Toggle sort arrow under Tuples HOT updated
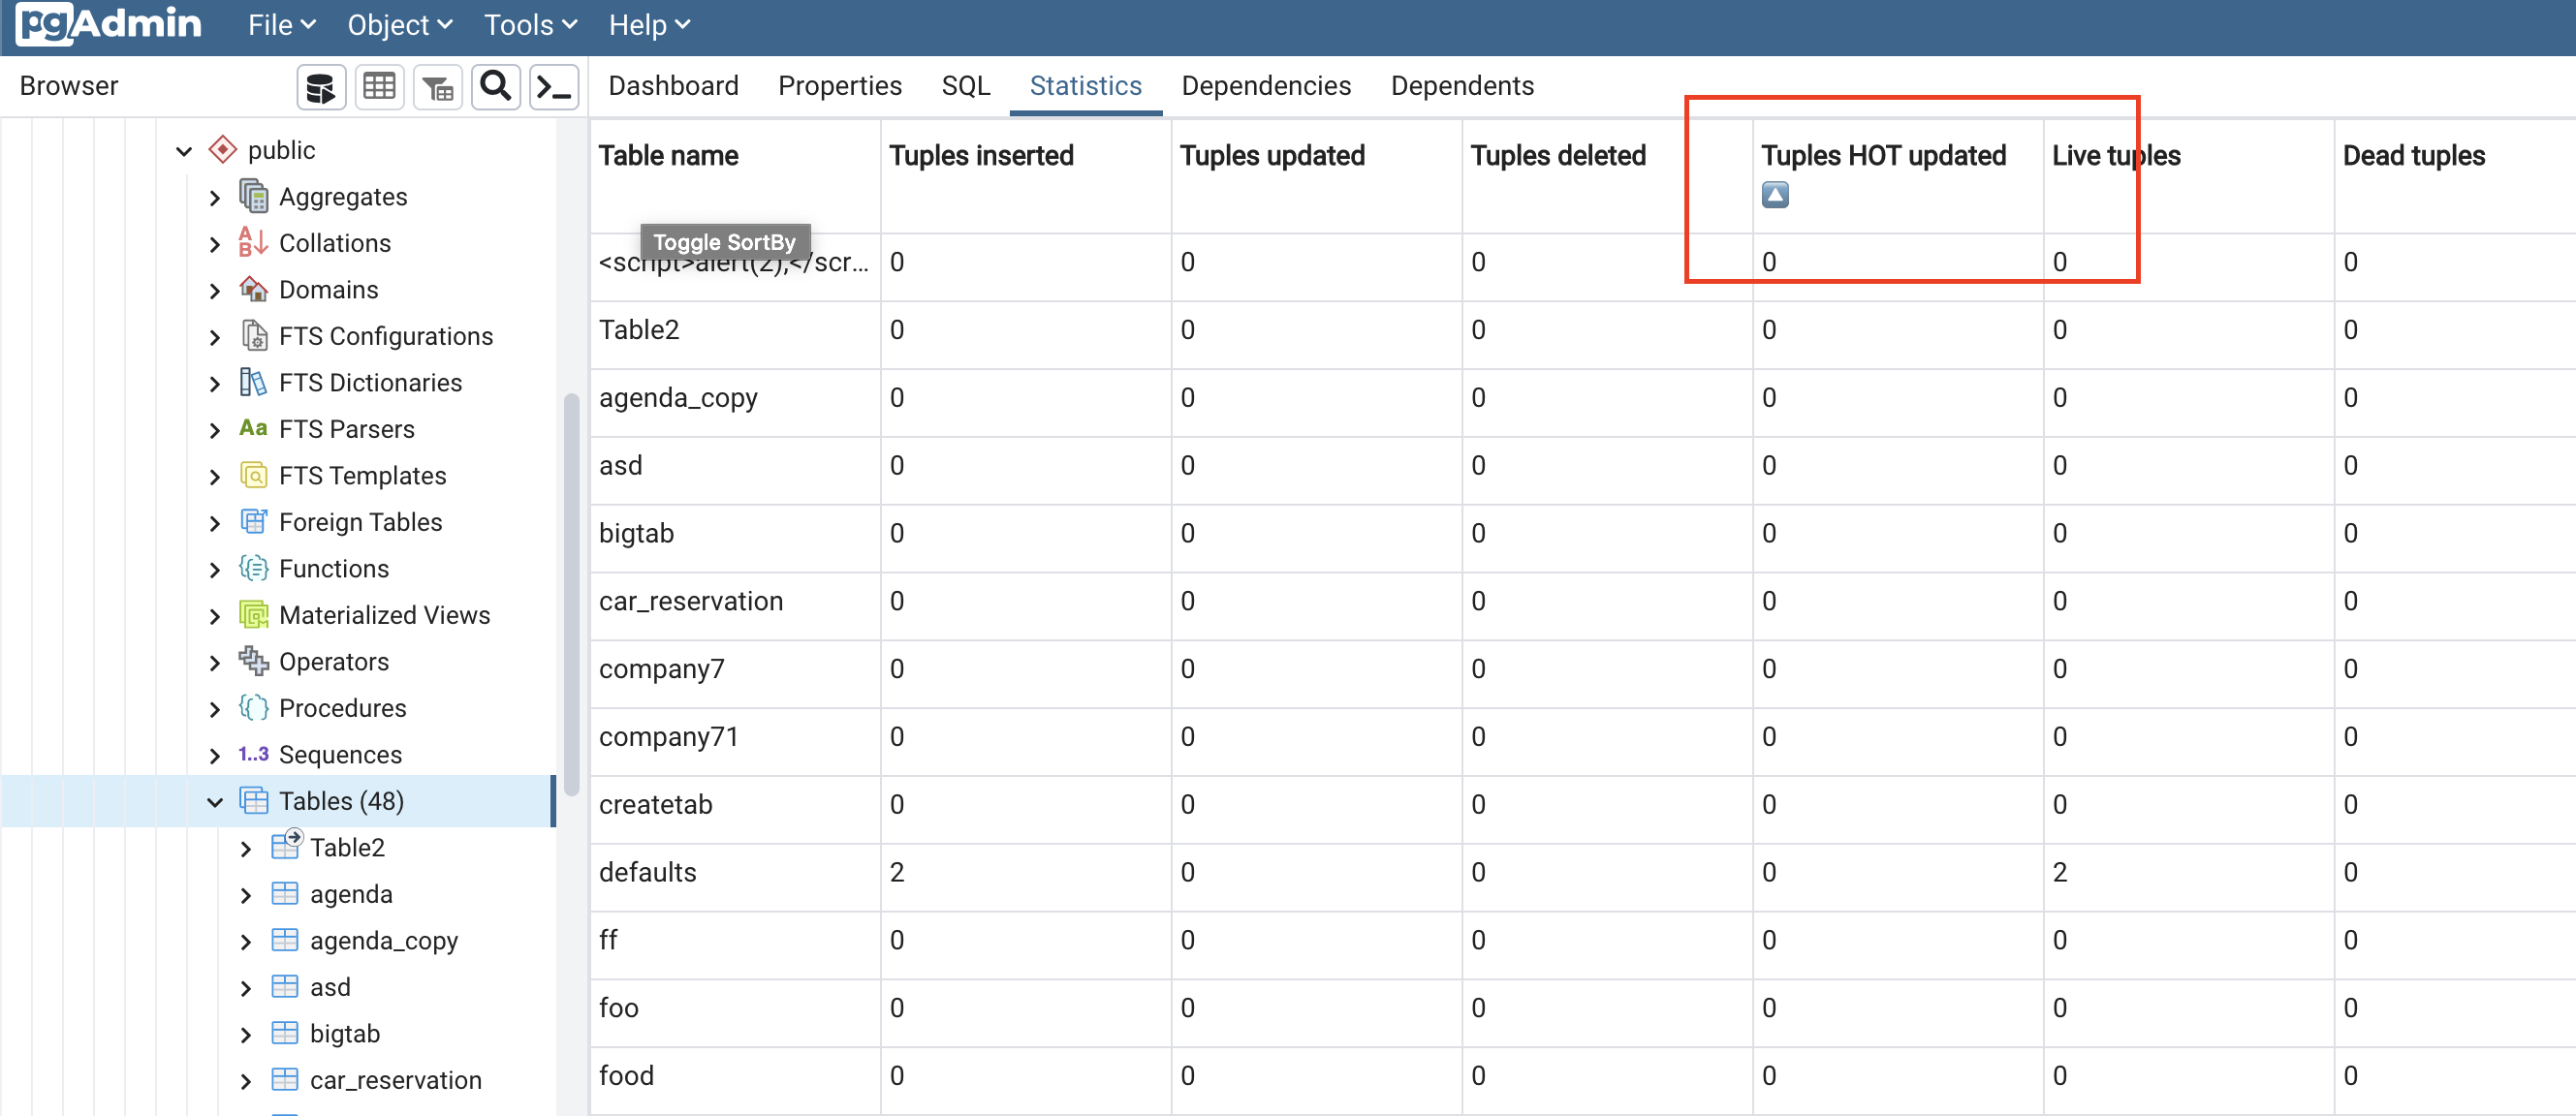The height and width of the screenshot is (1116, 2576). coord(1774,194)
